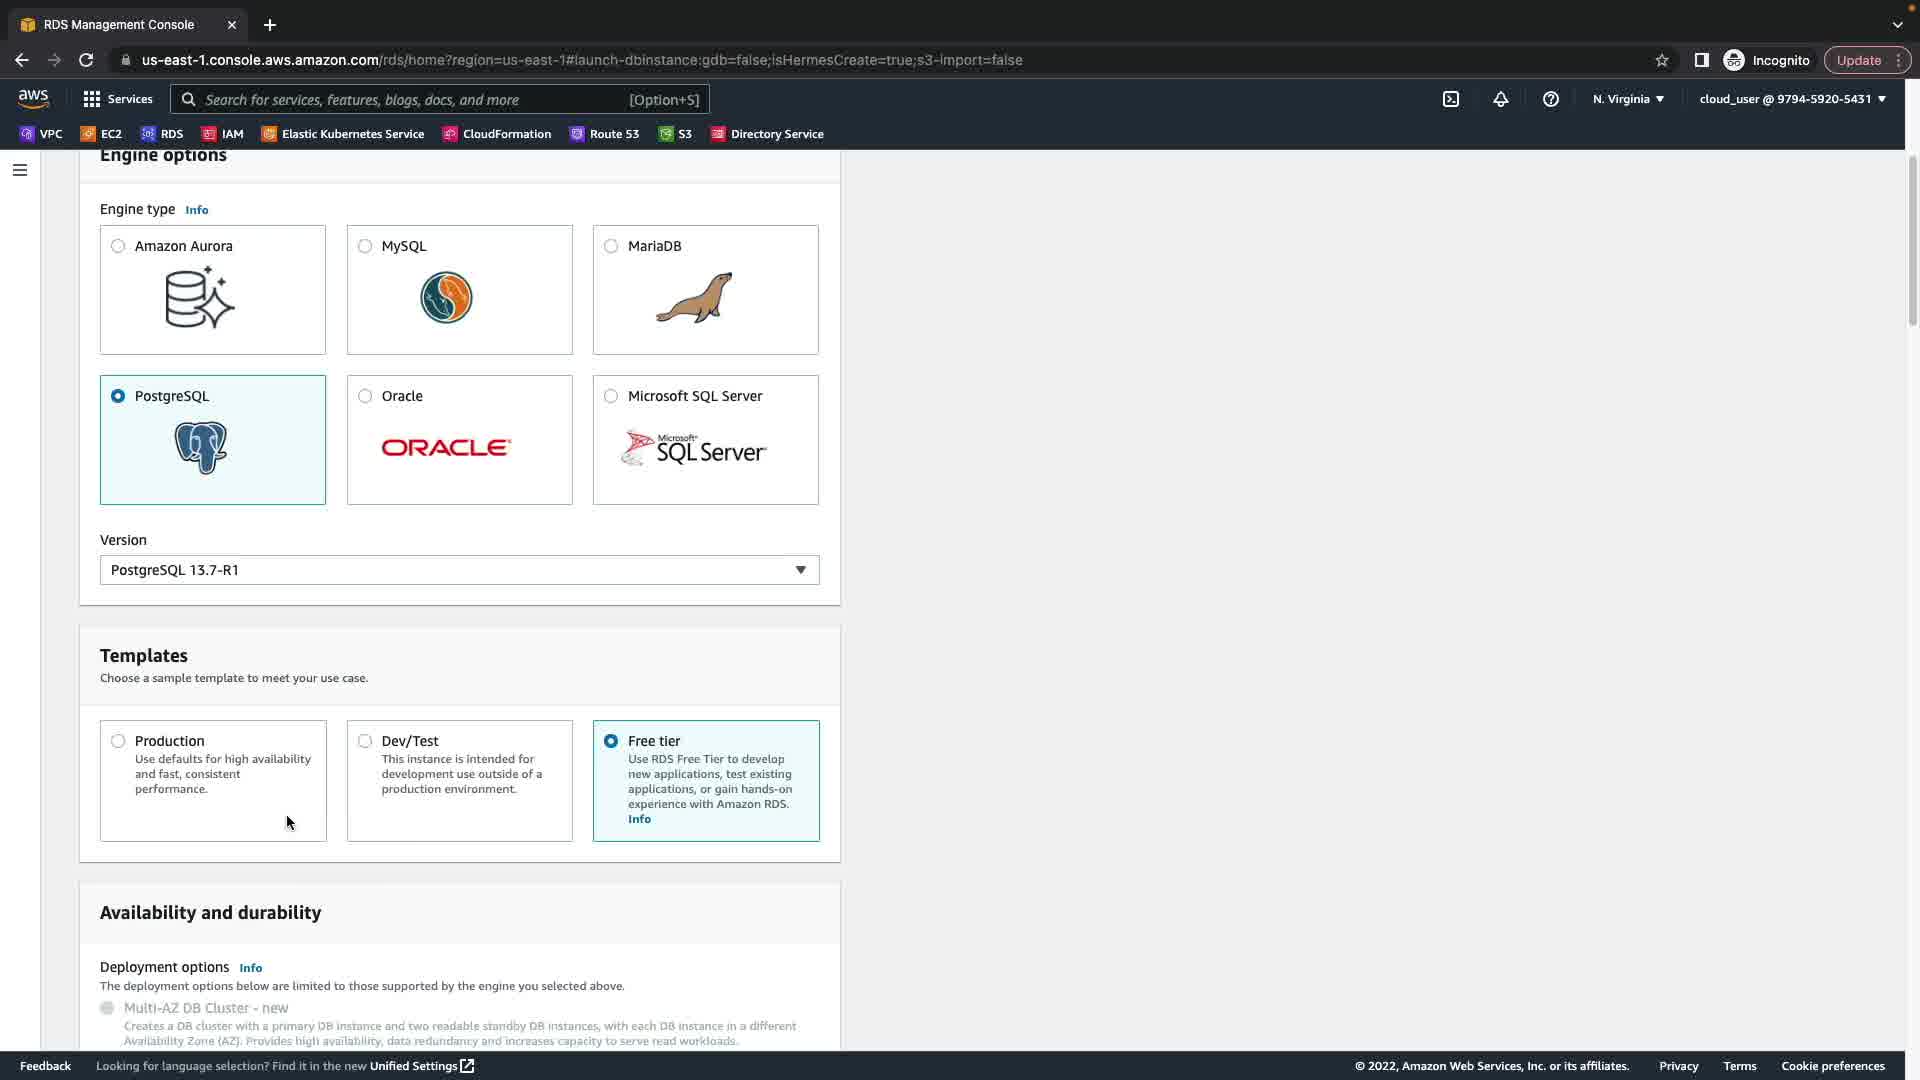1920x1080 pixels.
Task: Choose the Dev/Test template
Action: coord(365,741)
